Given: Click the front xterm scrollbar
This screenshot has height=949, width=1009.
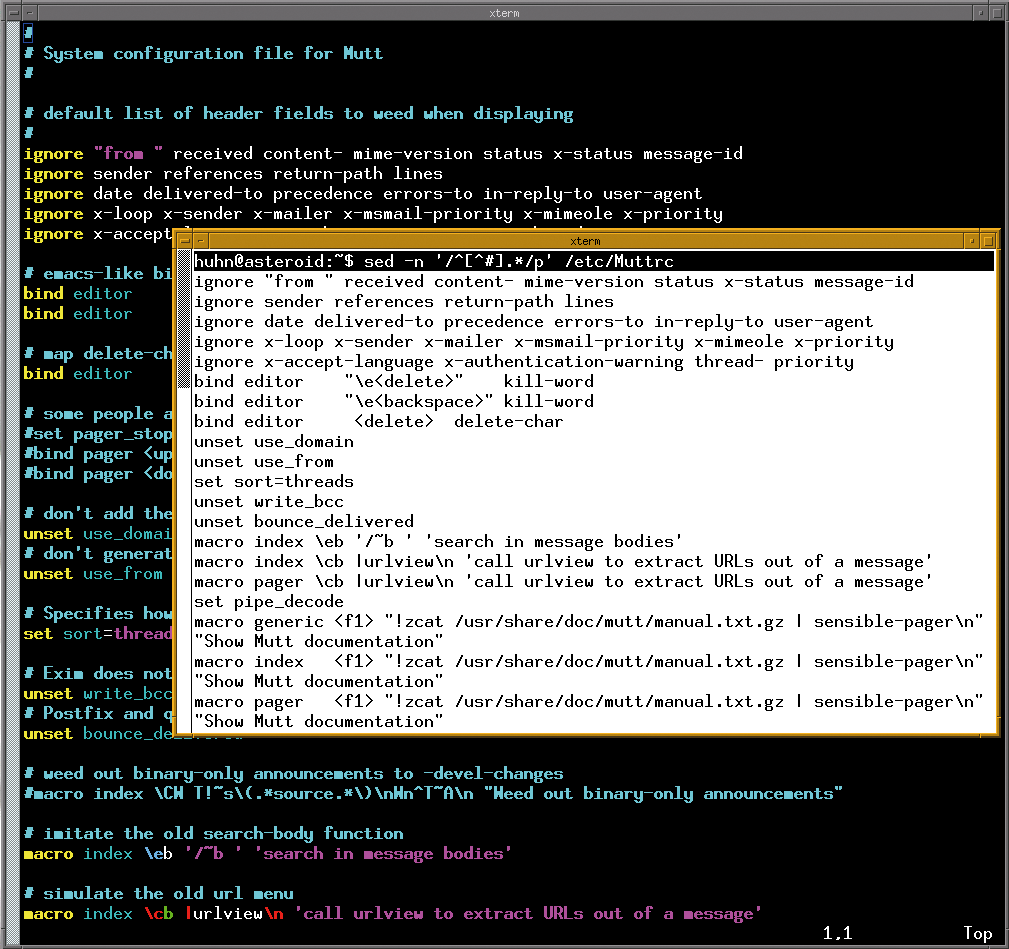Looking at the screenshot, I should click(x=184, y=490).
